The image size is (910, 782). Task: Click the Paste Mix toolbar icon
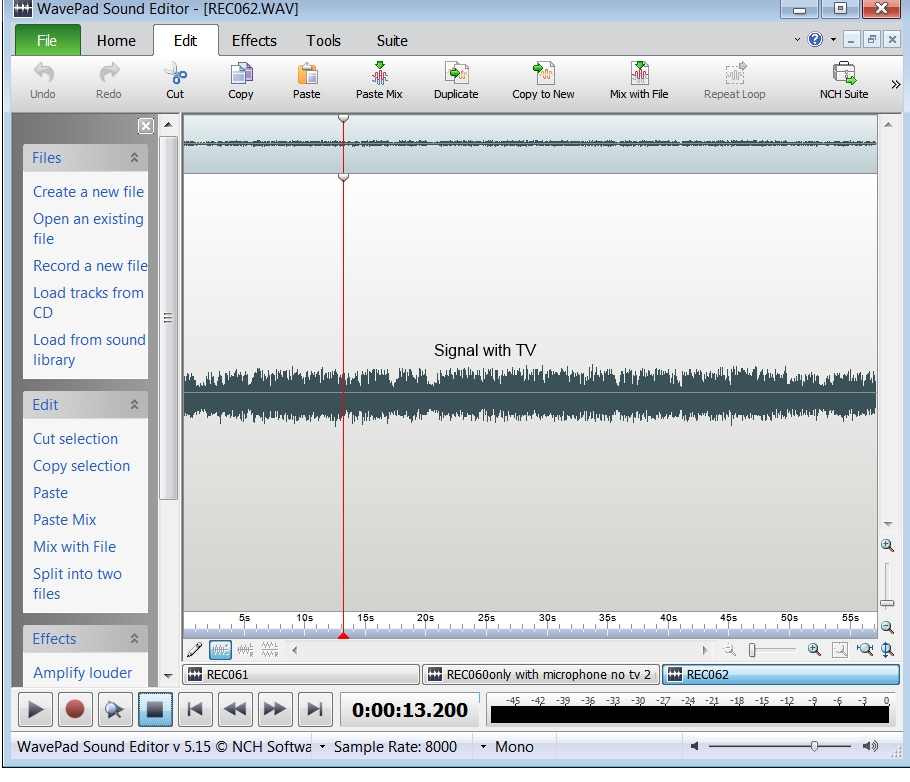[379, 75]
